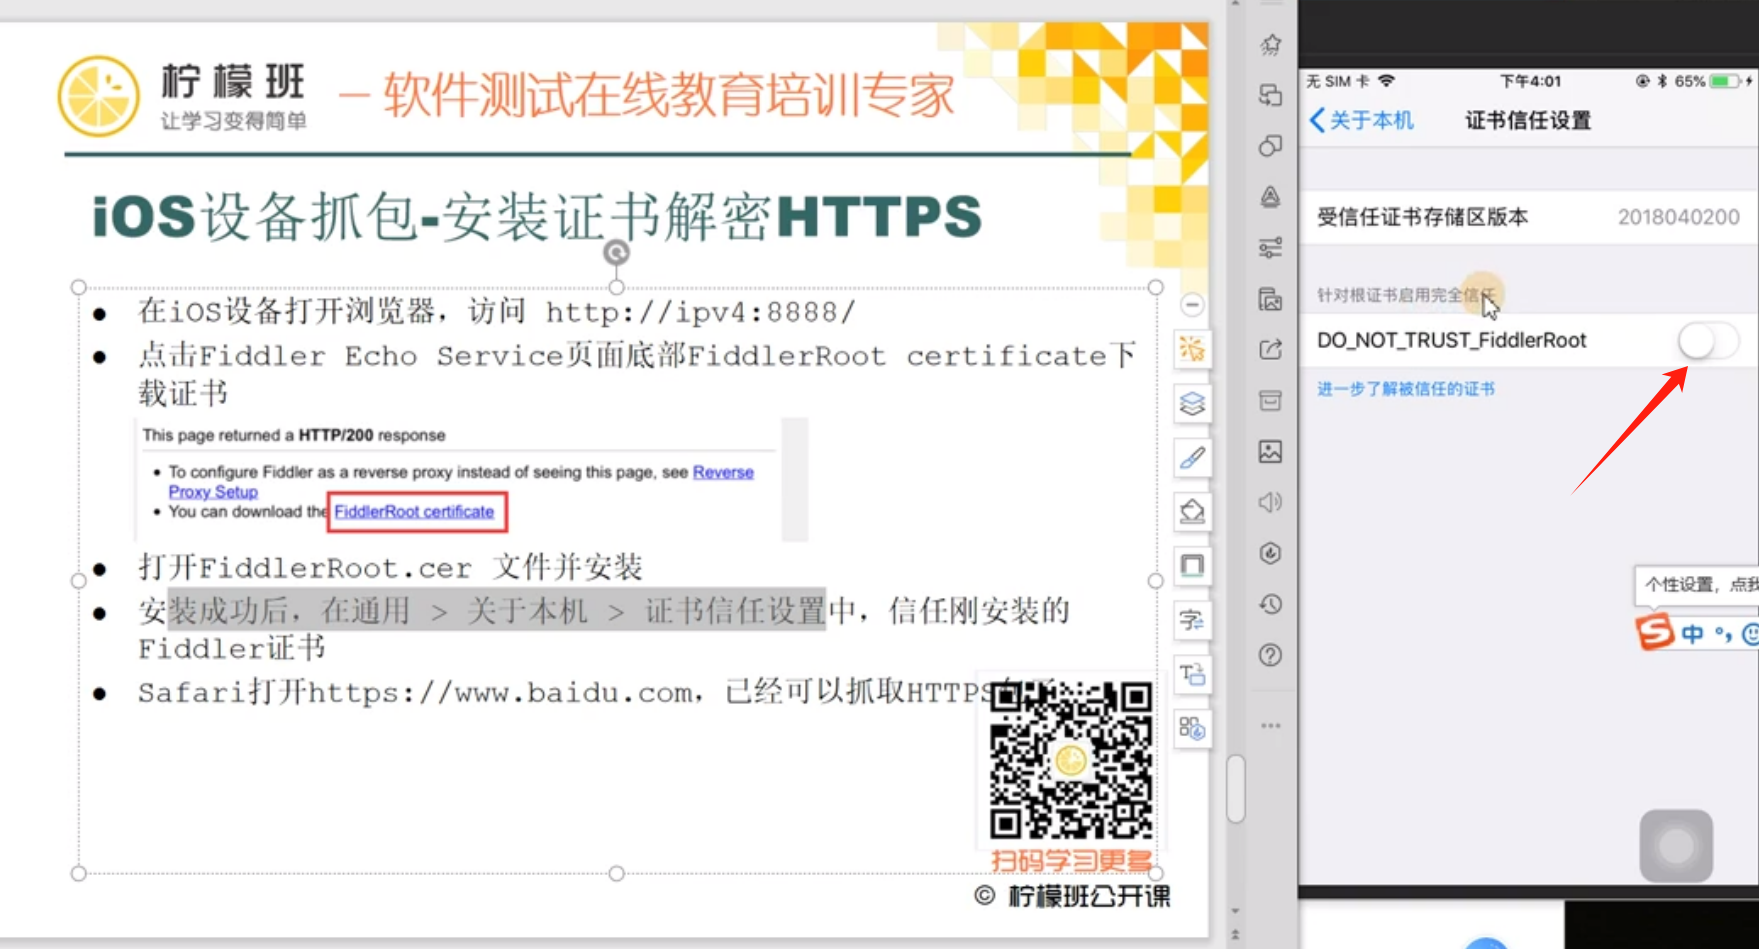Click the bullet starting 在iOS设备打开浏览器

pos(497,311)
